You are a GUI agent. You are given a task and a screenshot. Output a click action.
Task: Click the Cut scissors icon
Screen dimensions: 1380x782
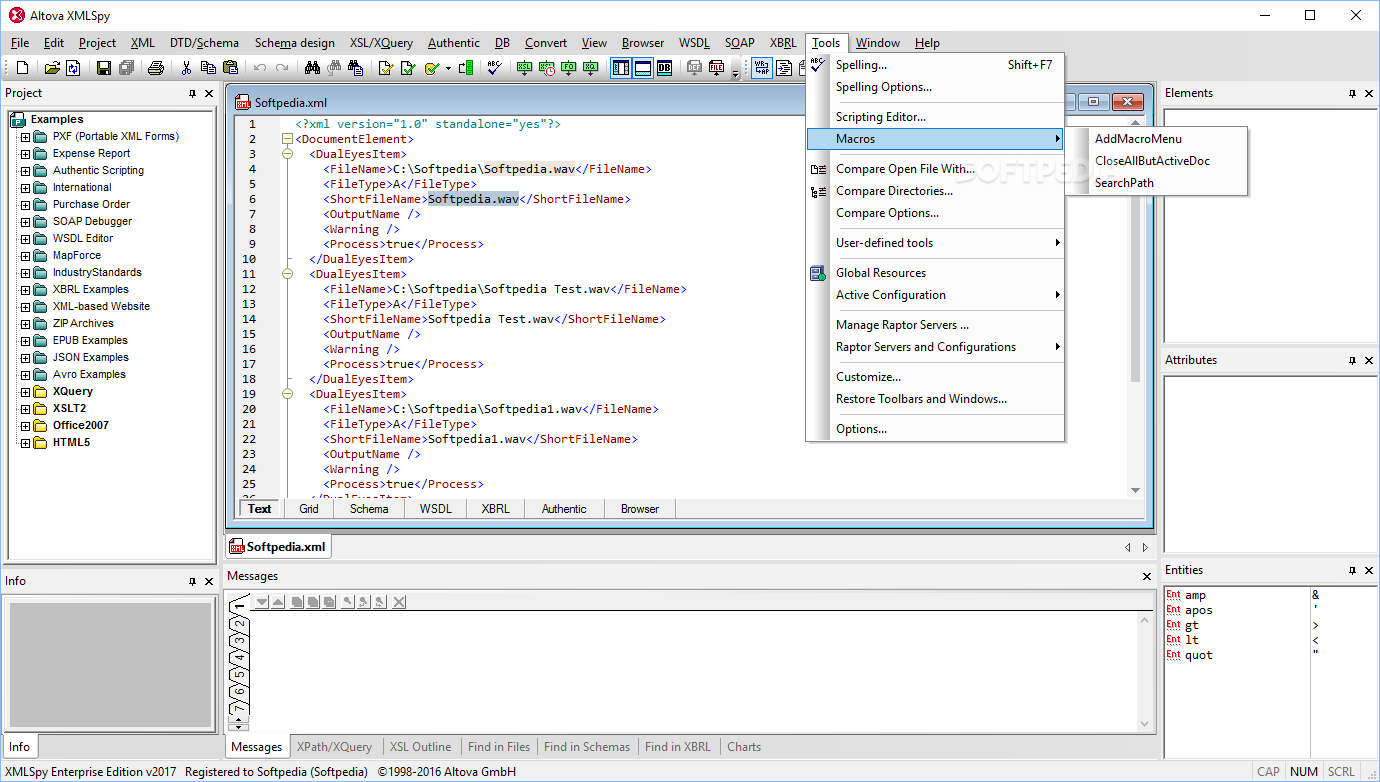(x=186, y=68)
